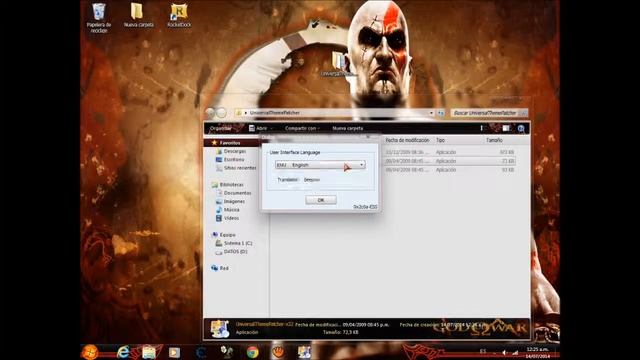Image resolution: width=640 pixels, height=360 pixels.
Task: Launch the media player taskbar icon
Action: click(174, 352)
